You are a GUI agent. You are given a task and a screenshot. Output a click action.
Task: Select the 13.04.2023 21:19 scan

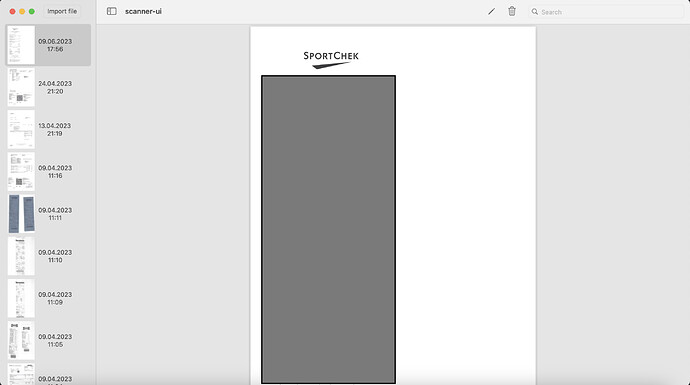point(48,130)
